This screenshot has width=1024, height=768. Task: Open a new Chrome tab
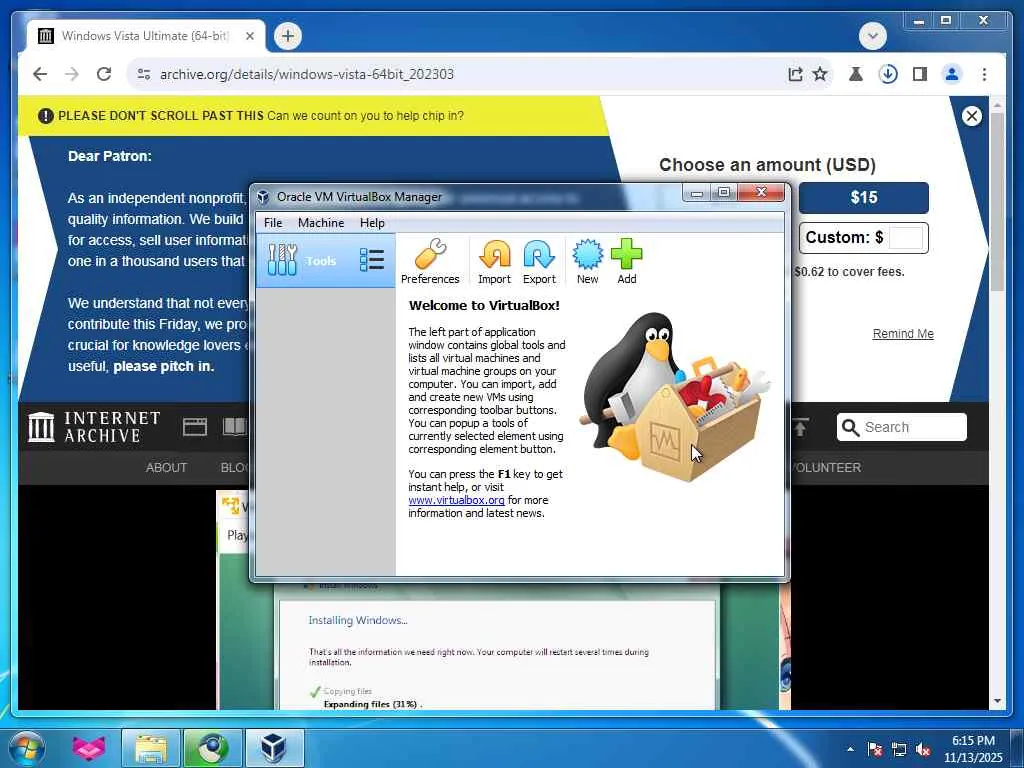click(287, 36)
